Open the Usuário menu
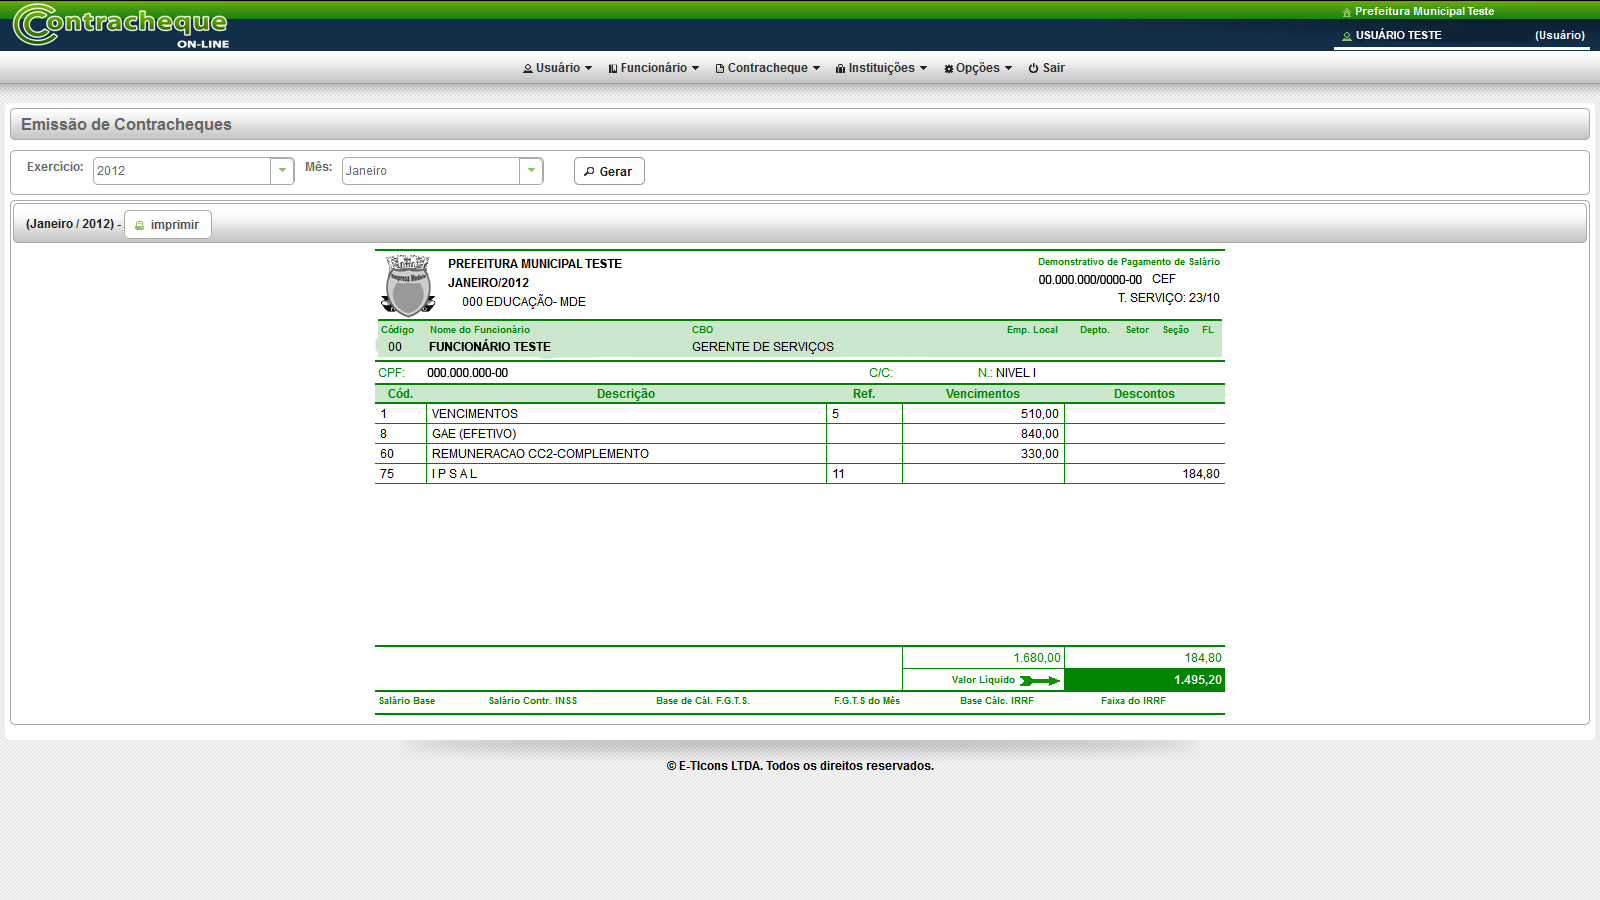This screenshot has width=1600, height=900. [557, 68]
